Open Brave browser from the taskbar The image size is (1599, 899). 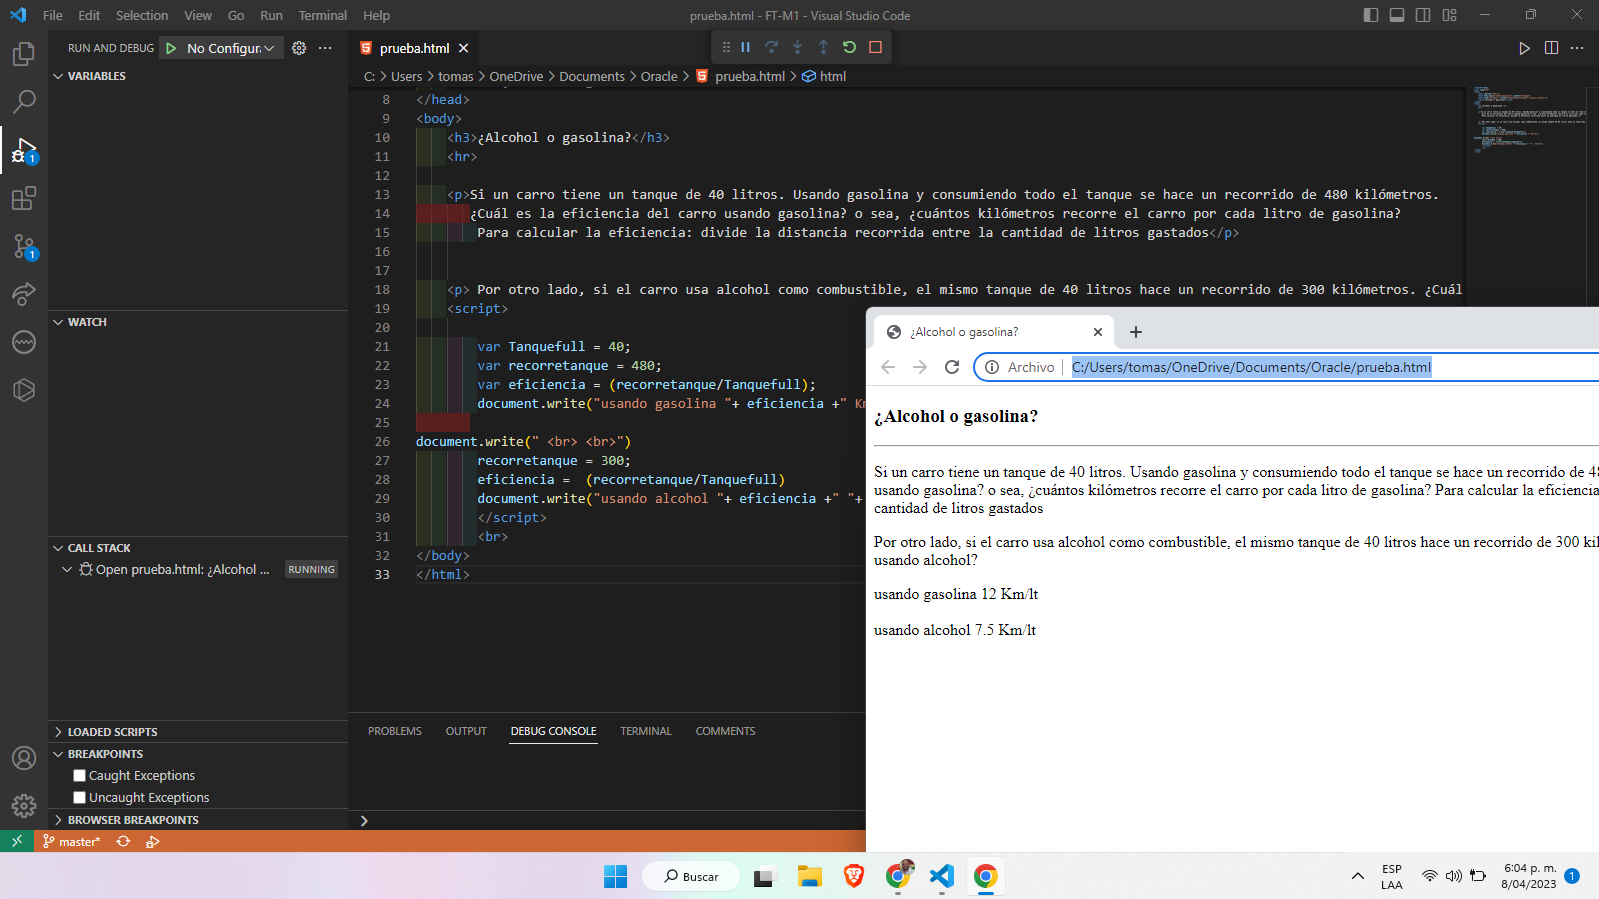coord(854,877)
